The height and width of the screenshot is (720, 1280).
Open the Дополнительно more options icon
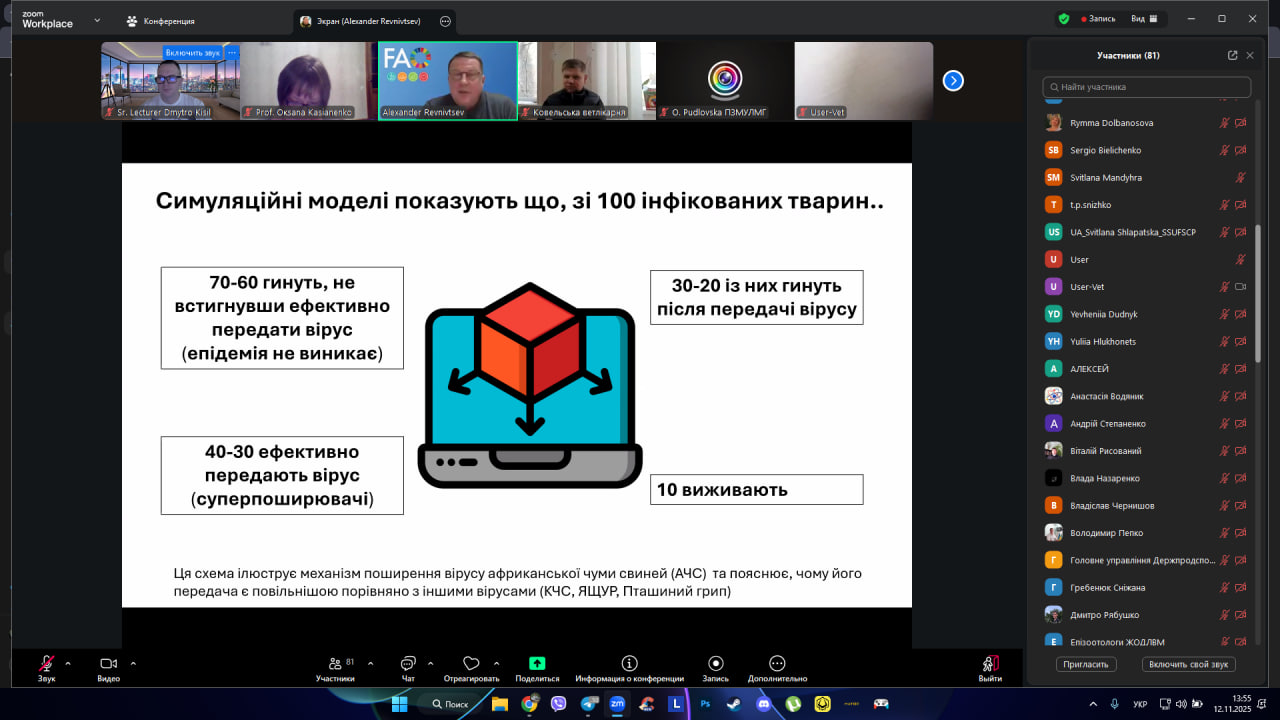tap(777, 664)
